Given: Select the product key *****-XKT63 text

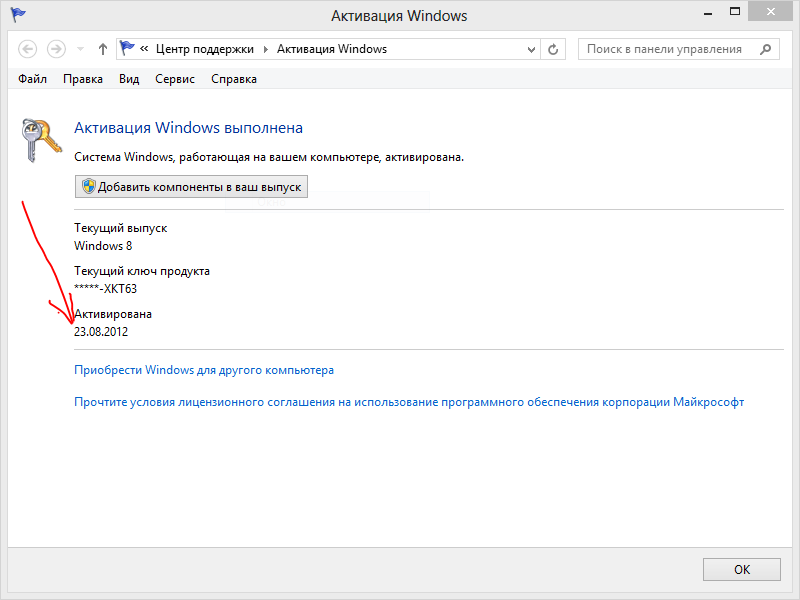Looking at the screenshot, I should 106,289.
